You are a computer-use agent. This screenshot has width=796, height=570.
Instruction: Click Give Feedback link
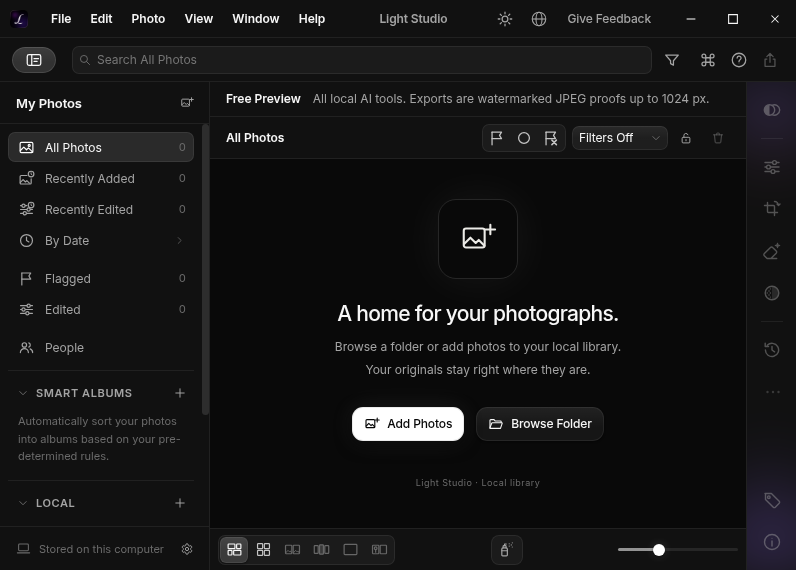tap(609, 19)
